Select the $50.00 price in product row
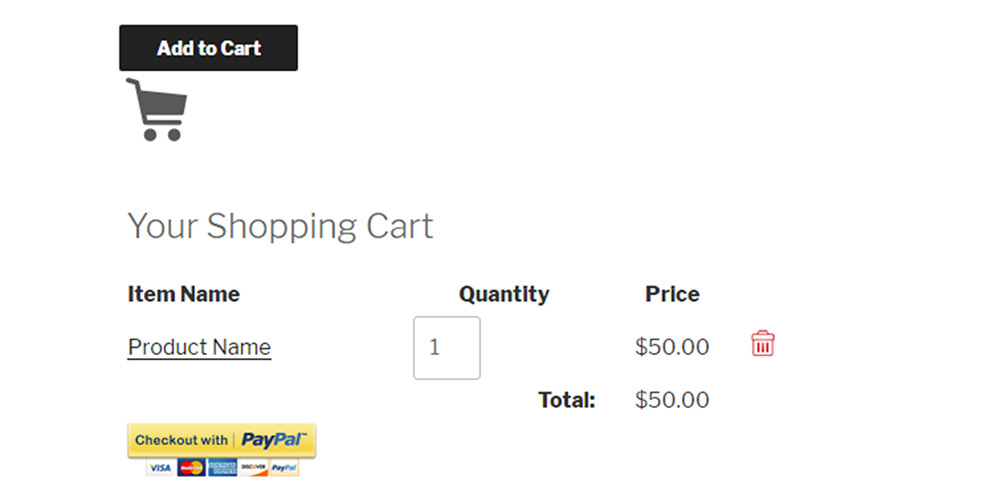 (672, 347)
